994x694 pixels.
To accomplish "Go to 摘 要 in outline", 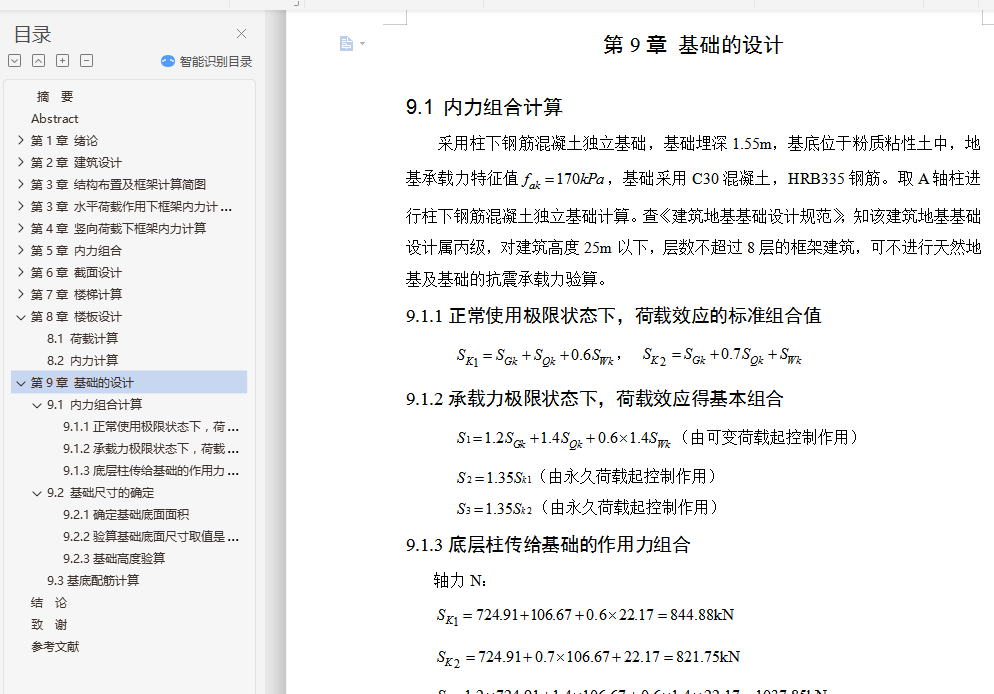I will [x=55, y=96].
